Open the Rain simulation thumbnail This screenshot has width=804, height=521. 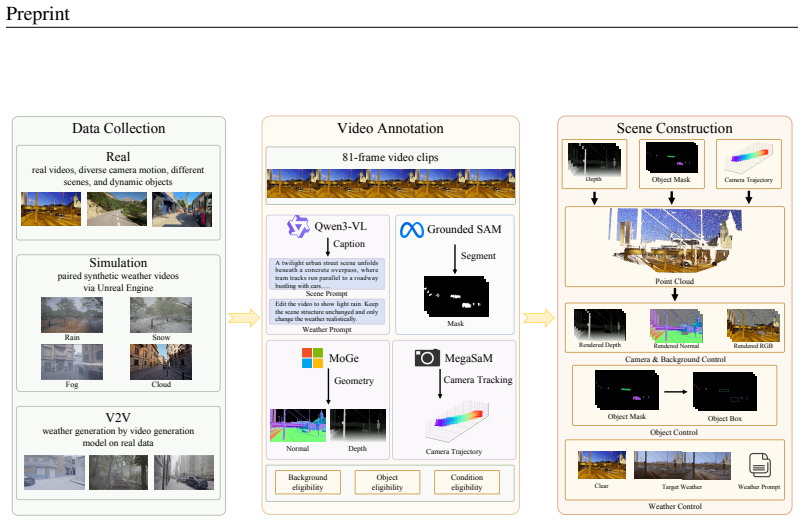(72, 315)
